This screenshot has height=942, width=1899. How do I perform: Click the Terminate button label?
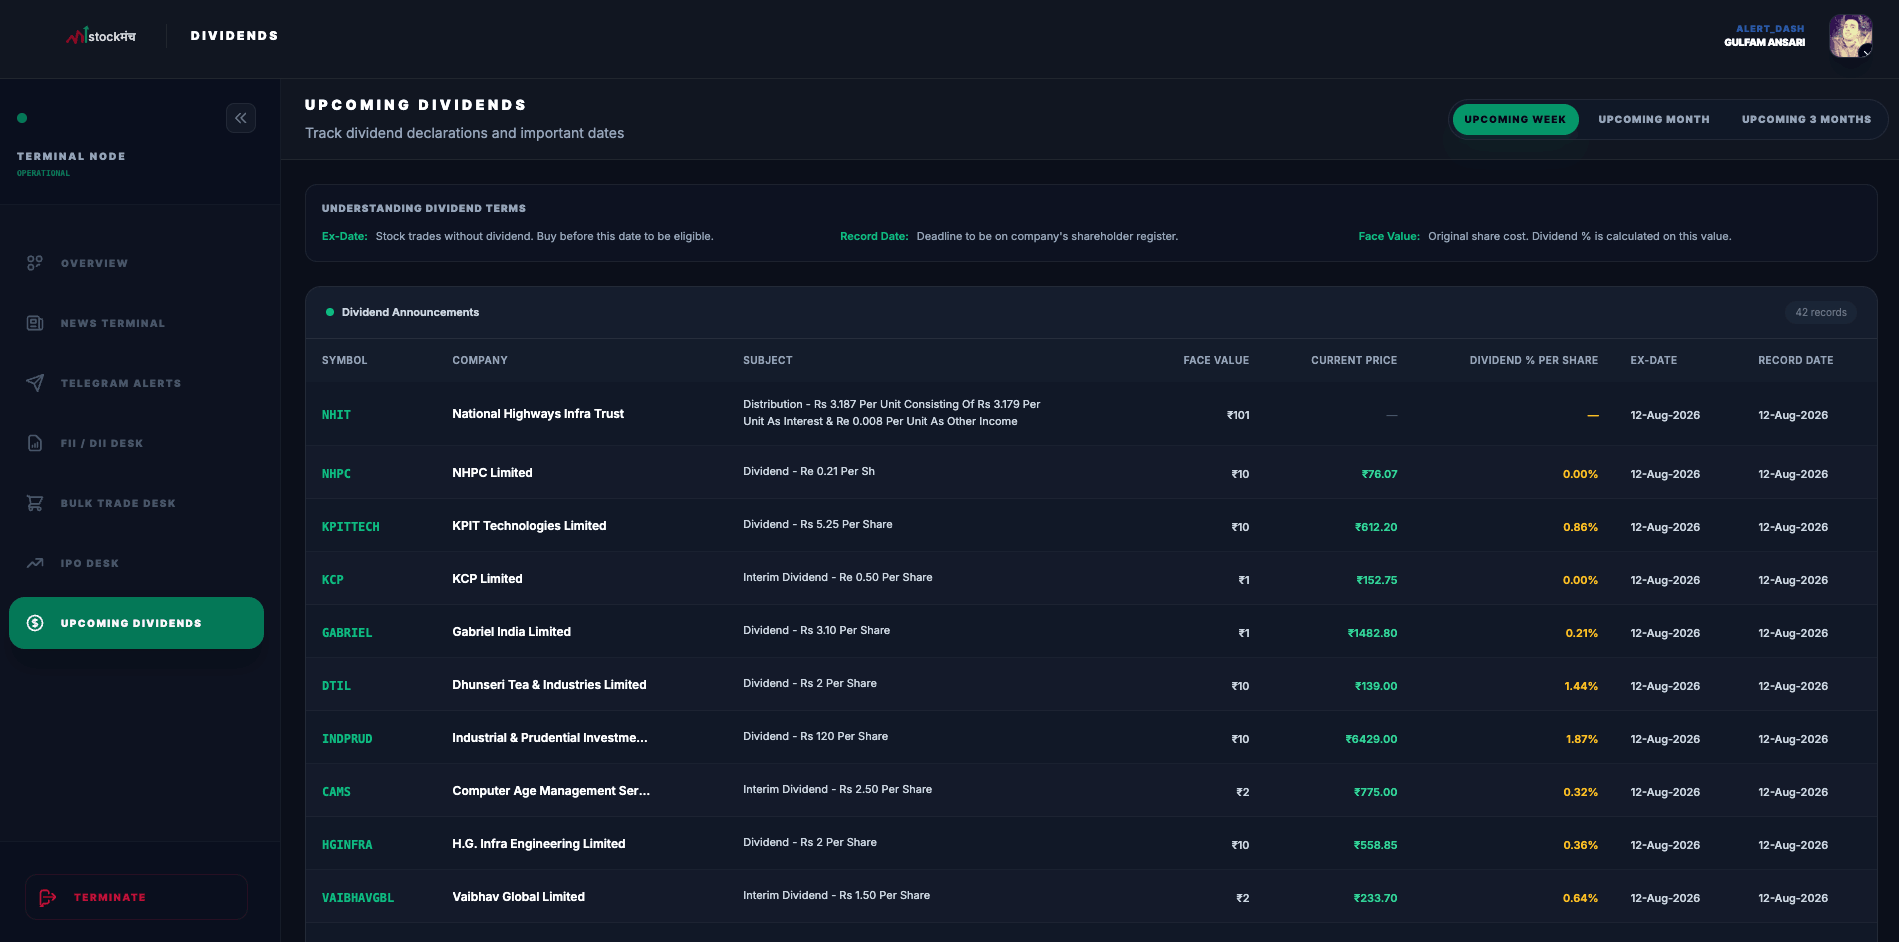110,898
